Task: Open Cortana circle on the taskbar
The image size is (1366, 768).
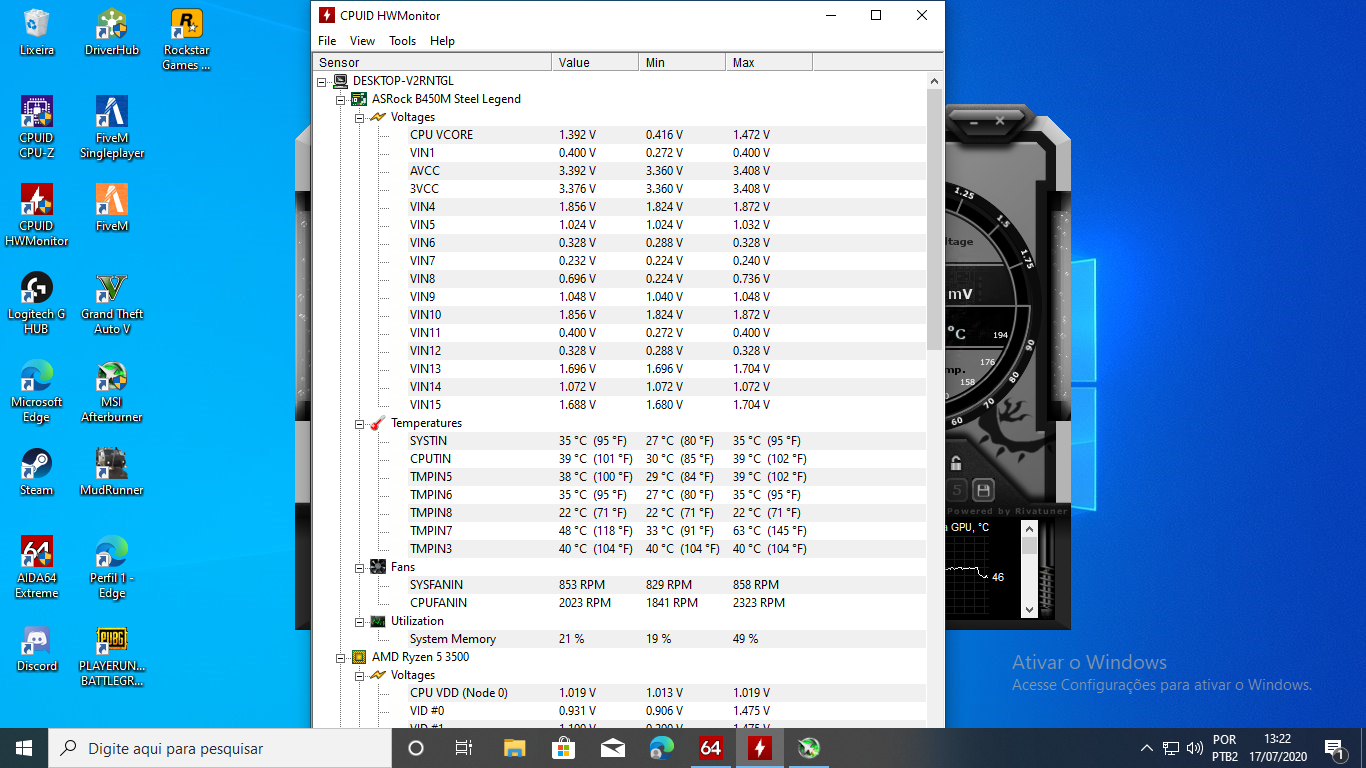Action: [416, 748]
